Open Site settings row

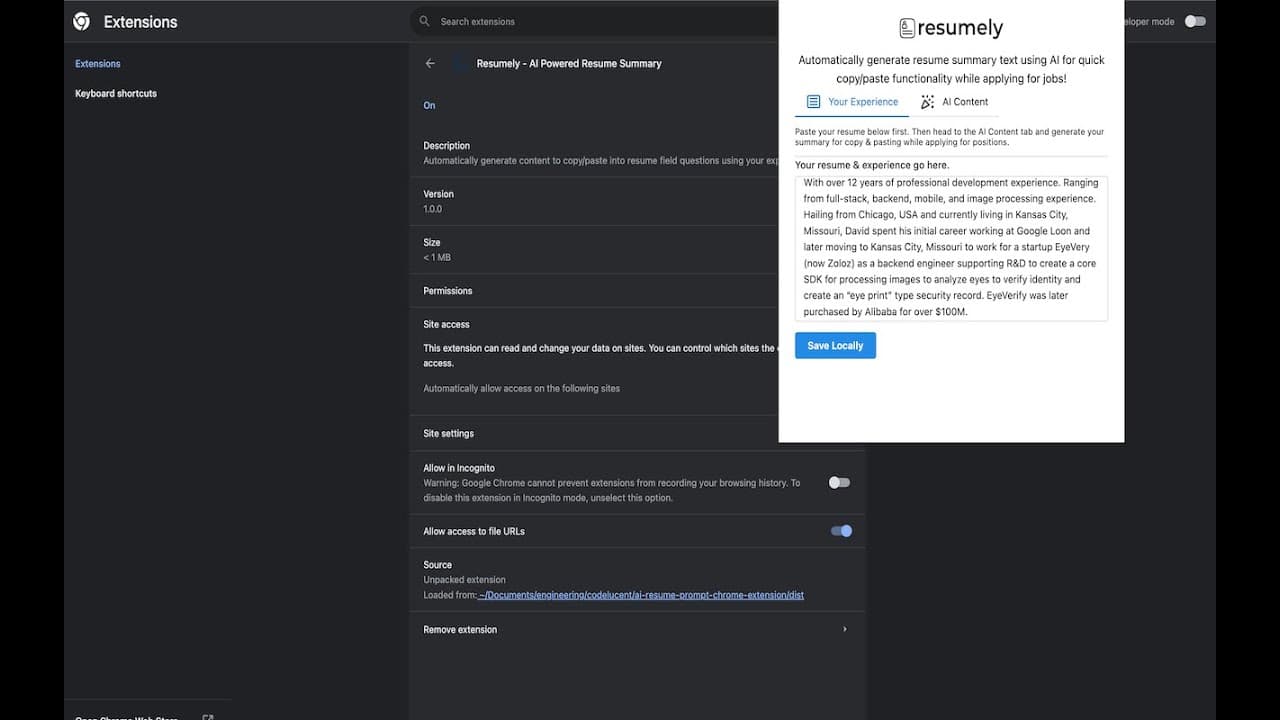[637, 433]
